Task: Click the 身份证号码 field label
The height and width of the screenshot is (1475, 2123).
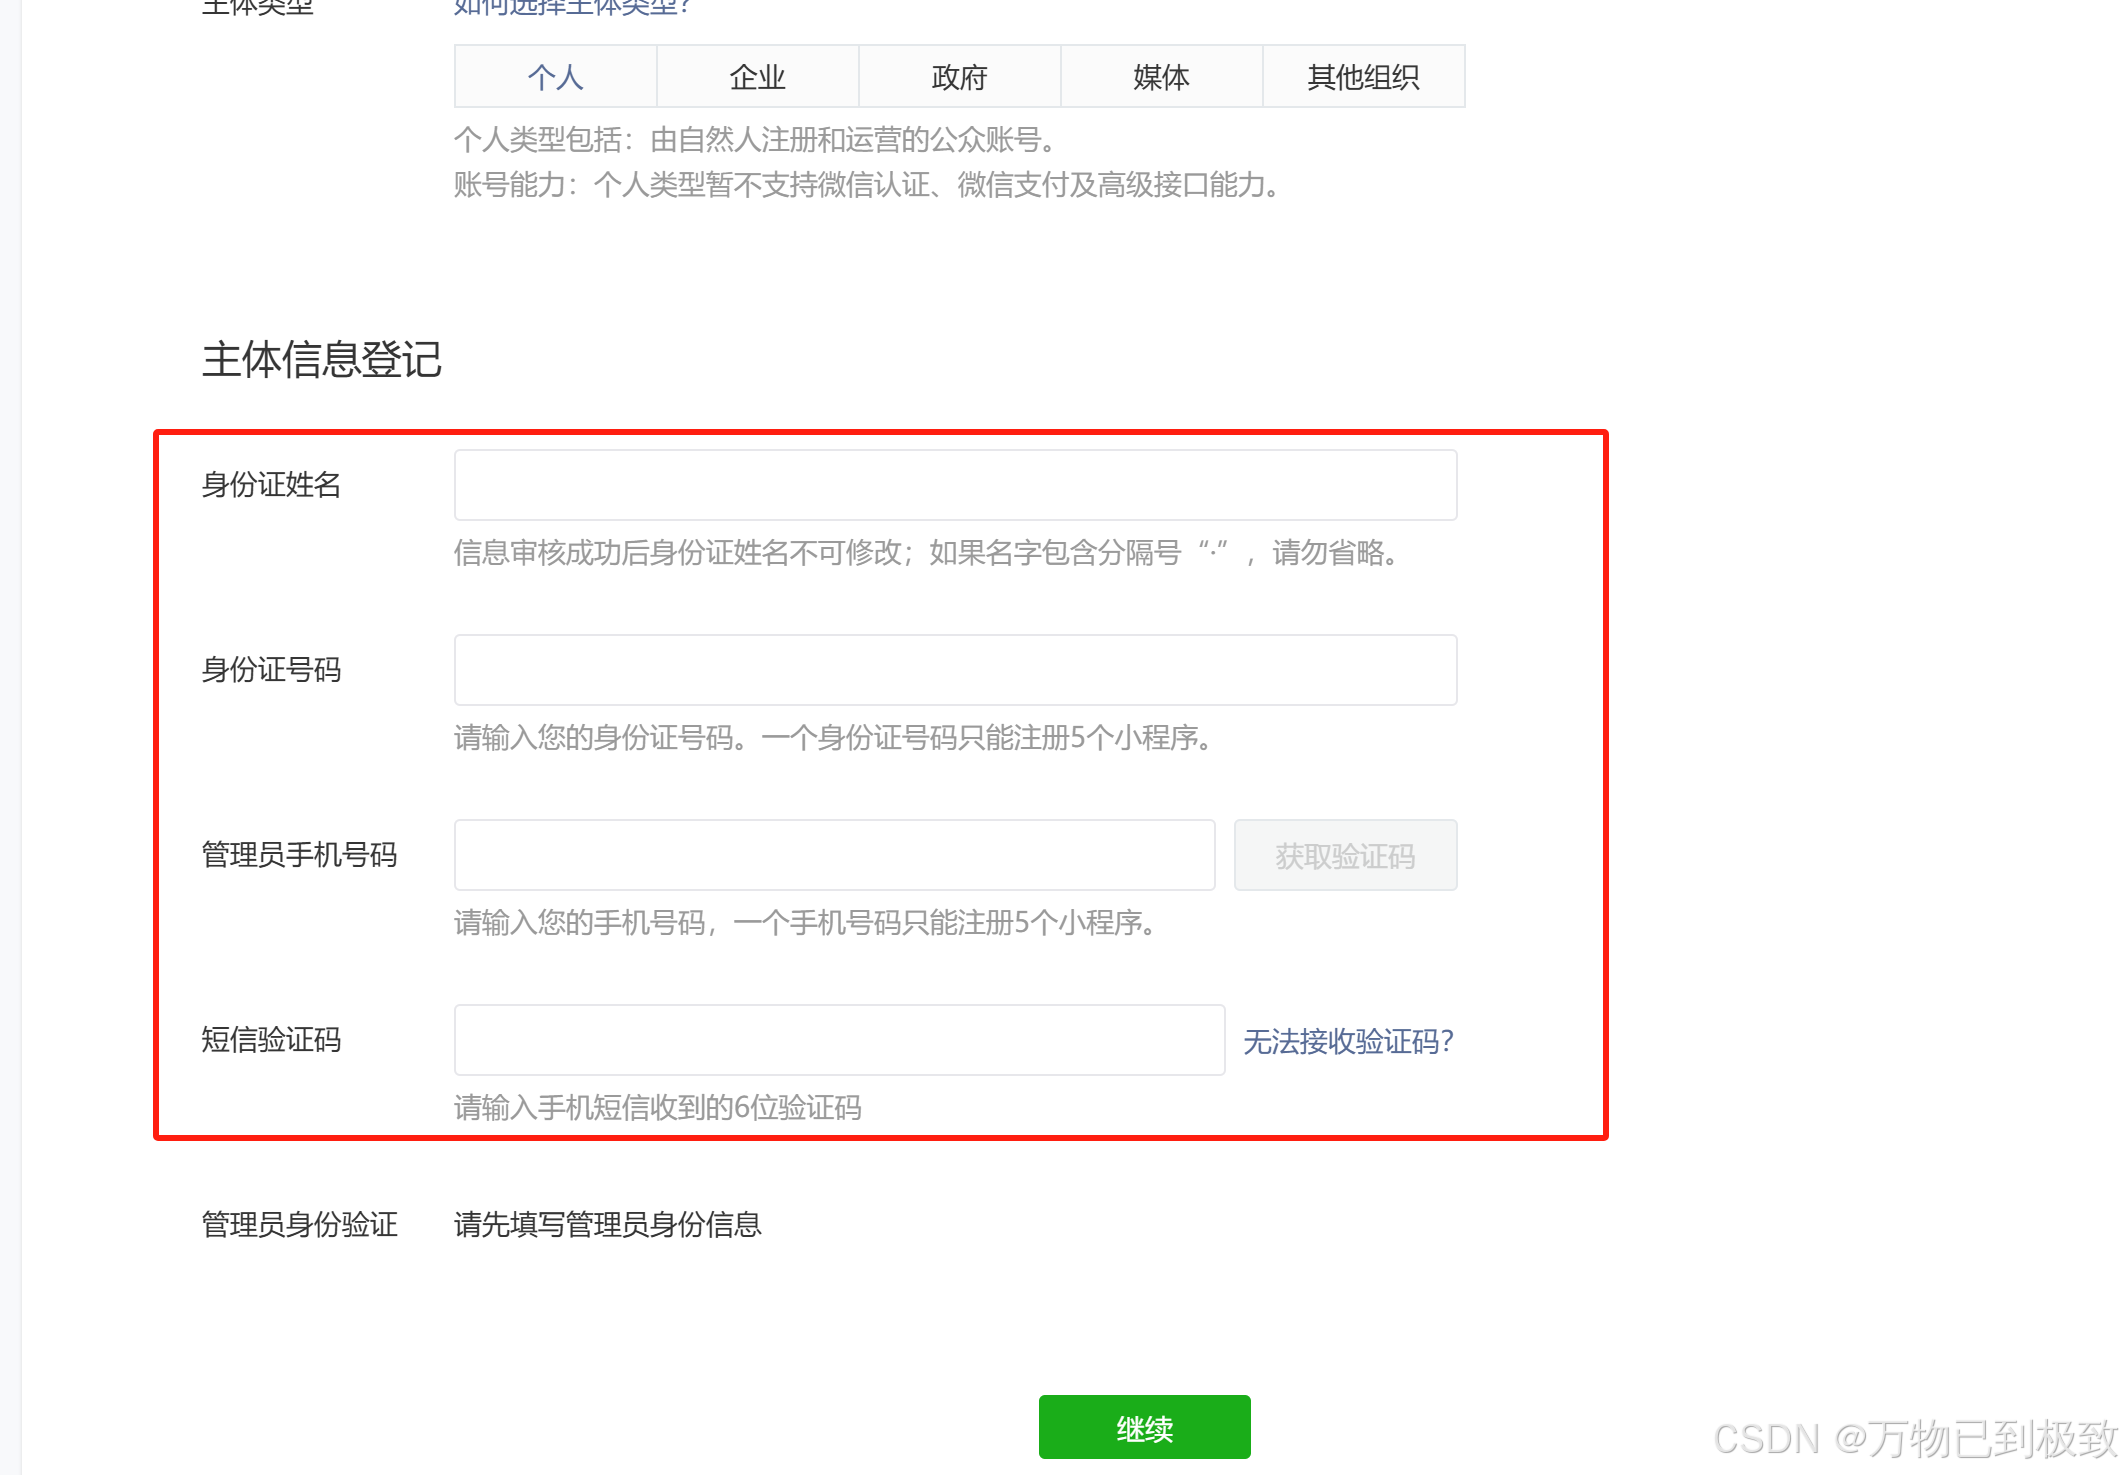Action: pos(271,670)
